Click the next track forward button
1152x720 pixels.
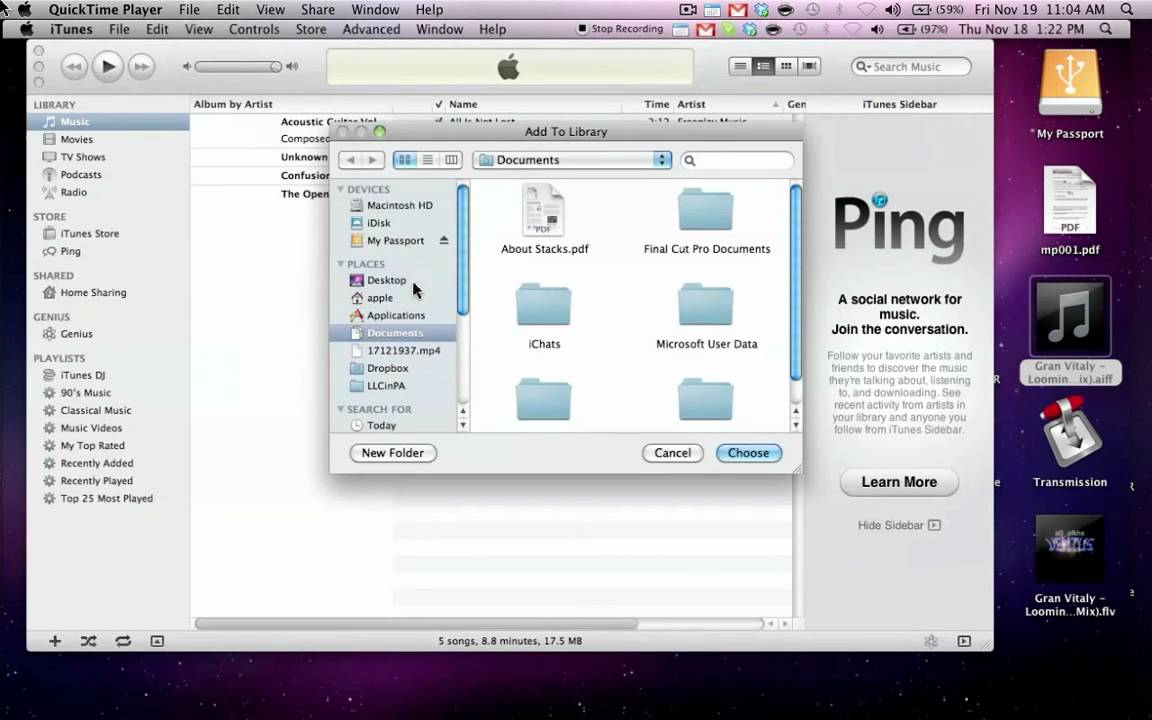142,67
